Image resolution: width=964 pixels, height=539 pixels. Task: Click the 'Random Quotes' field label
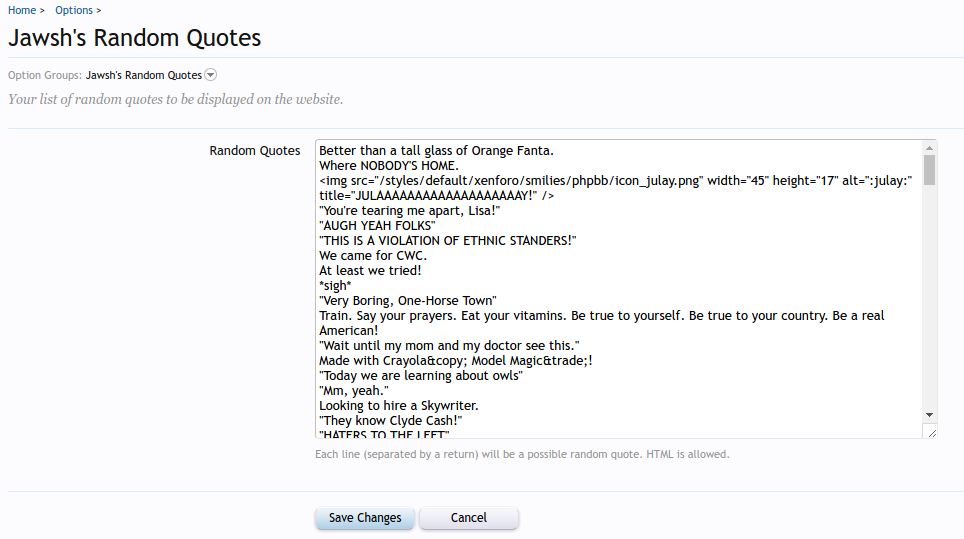click(255, 151)
